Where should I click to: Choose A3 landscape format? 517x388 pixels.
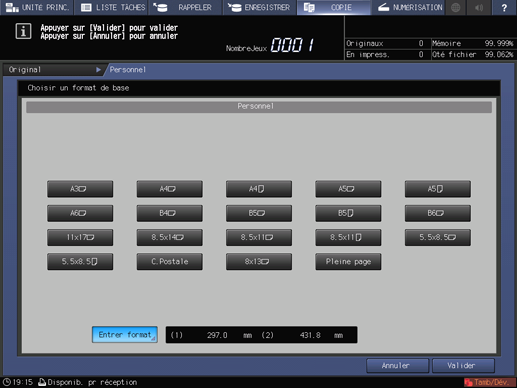[80, 189]
